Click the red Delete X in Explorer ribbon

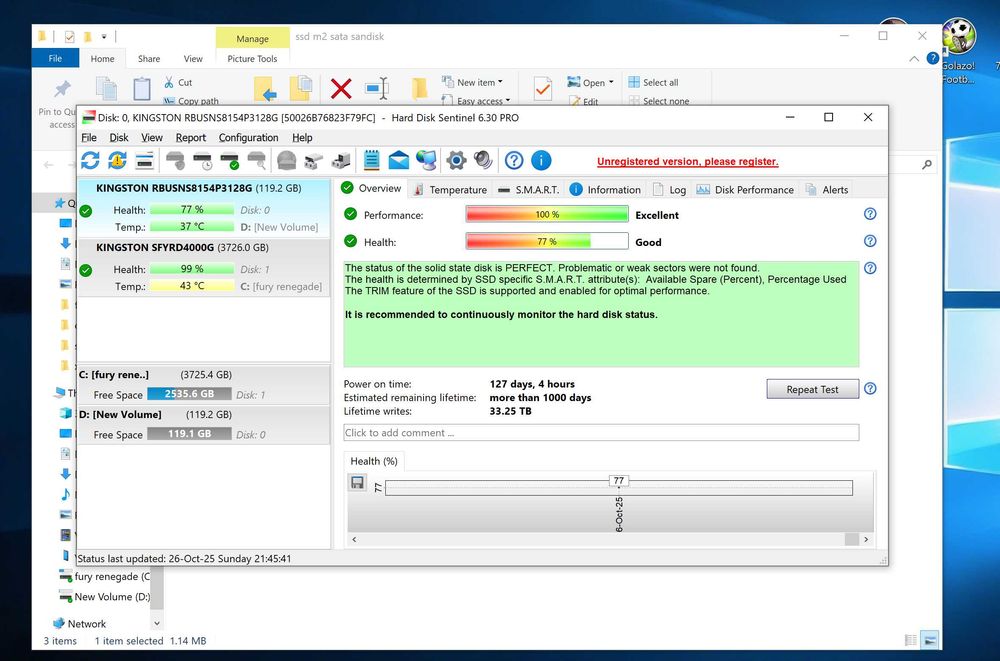(341, 89)
